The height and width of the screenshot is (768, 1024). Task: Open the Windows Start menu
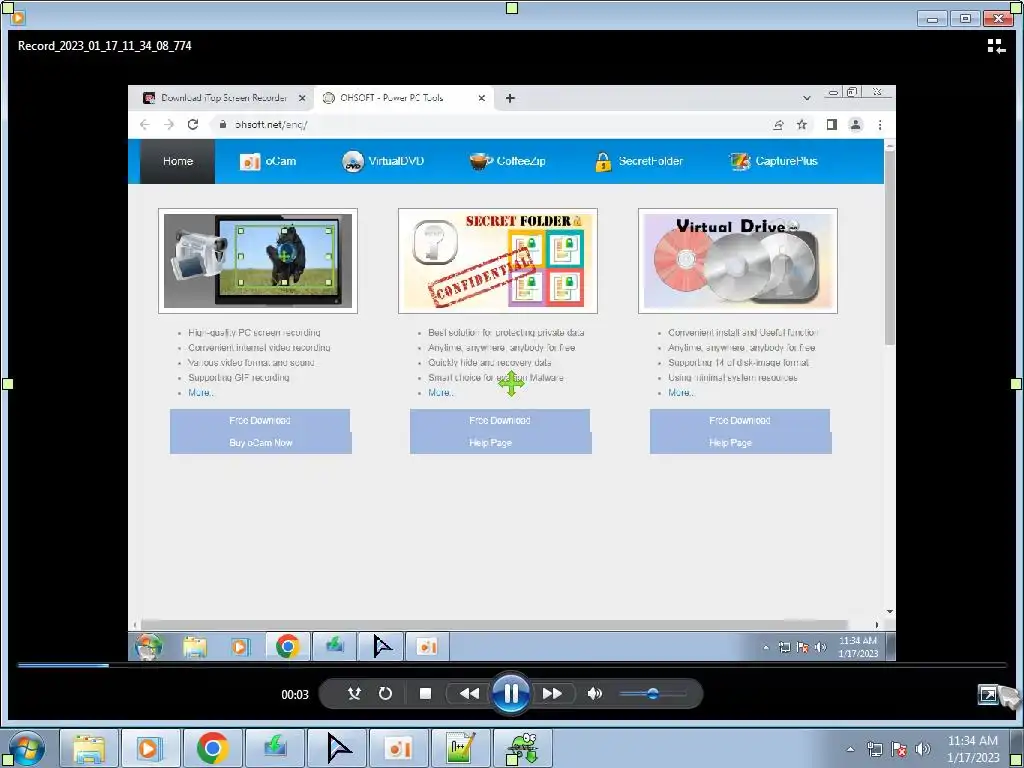pos(26,748)
